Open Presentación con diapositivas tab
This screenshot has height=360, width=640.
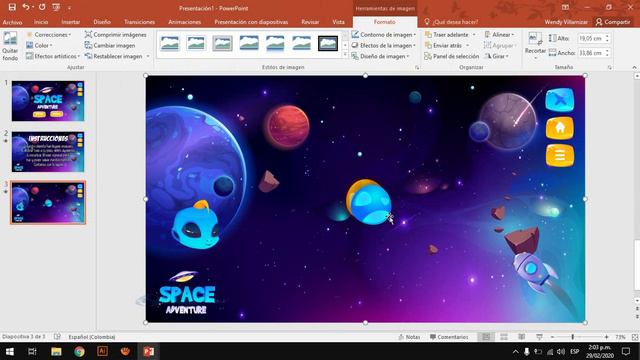[x=251, y=22]
